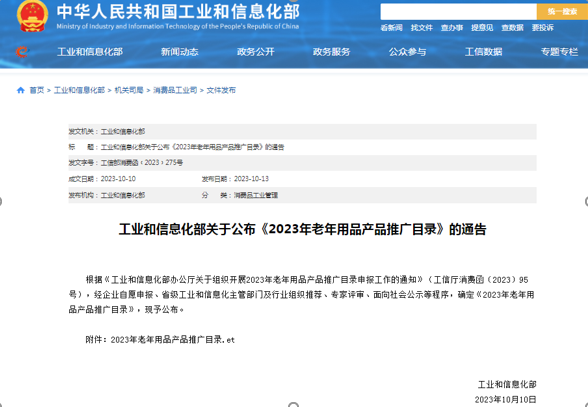Go to 机关司局 in breadcrumb
The image size is (588, 407).
coord(129,90)
